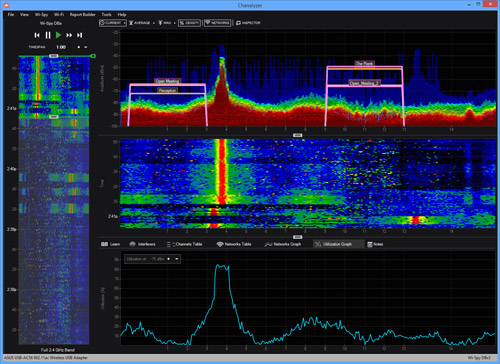Click the fast forward playback icon
The image size is (500, 364).
click(69, 35)
